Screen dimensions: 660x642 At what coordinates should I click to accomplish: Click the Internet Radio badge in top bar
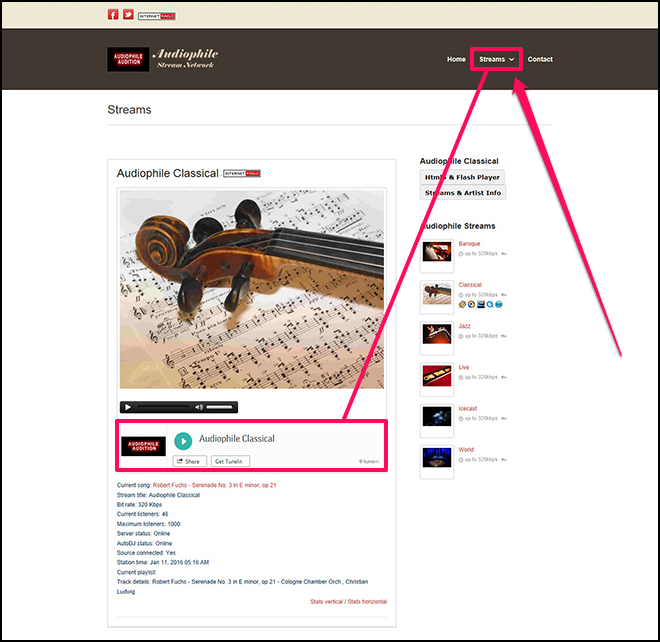157,16
